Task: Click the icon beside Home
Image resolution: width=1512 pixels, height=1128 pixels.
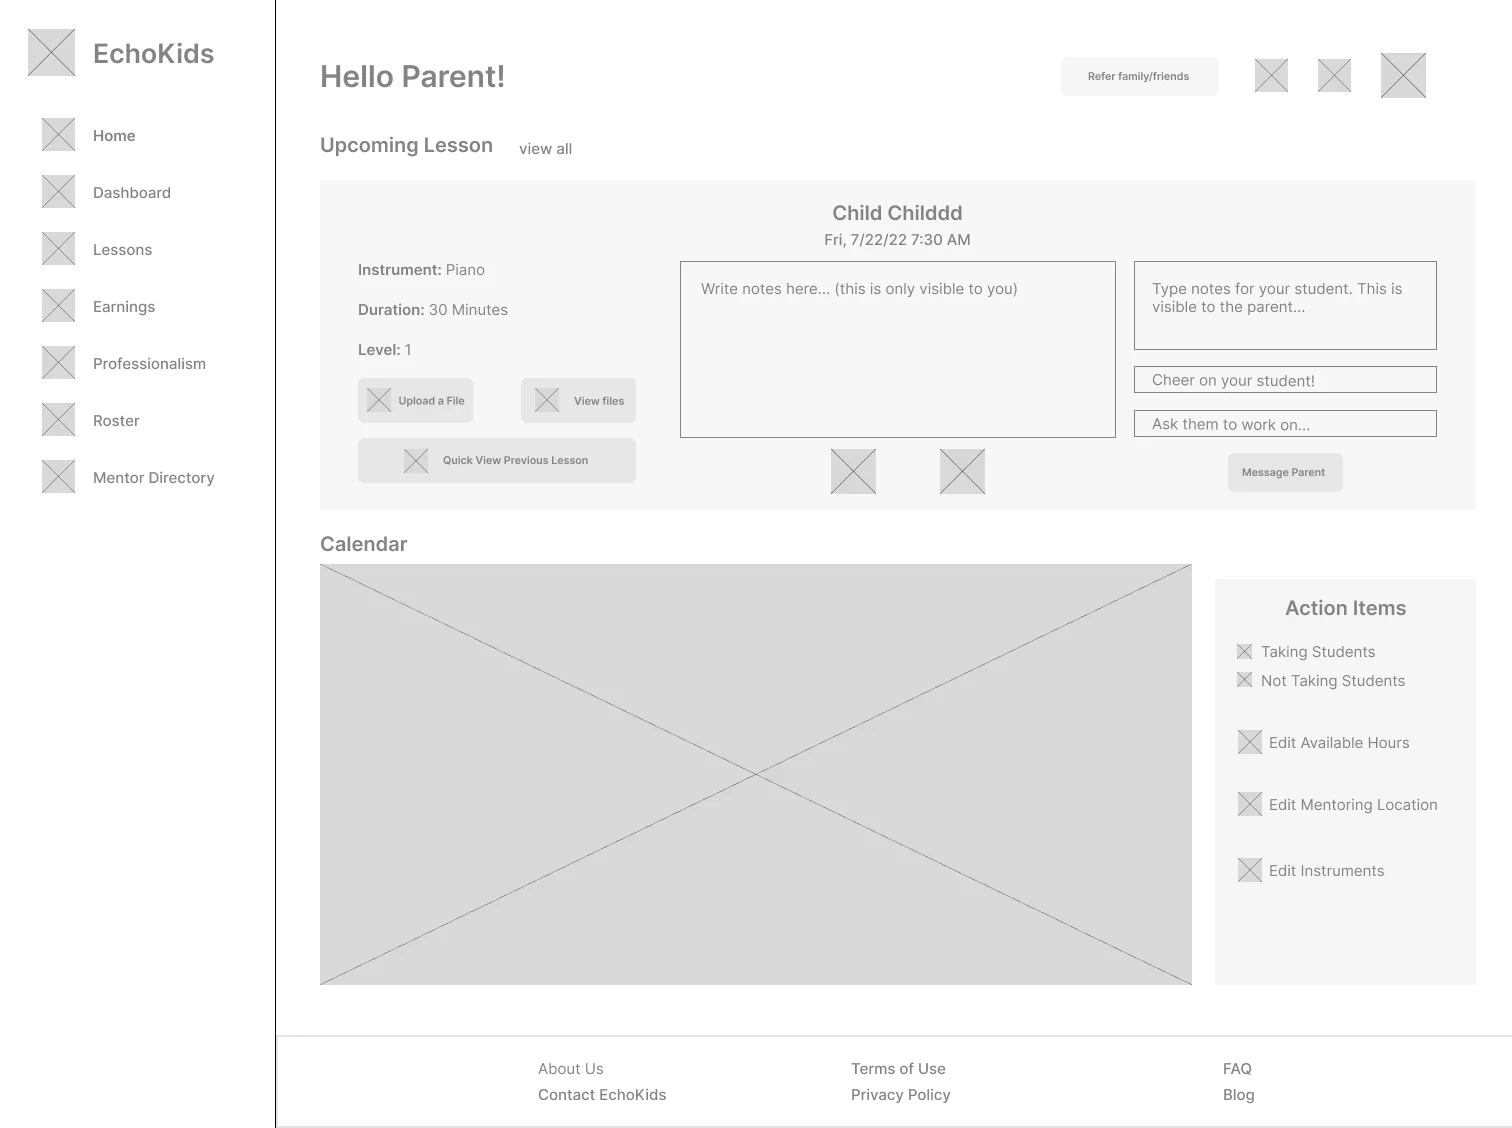Action: (58, 135)
